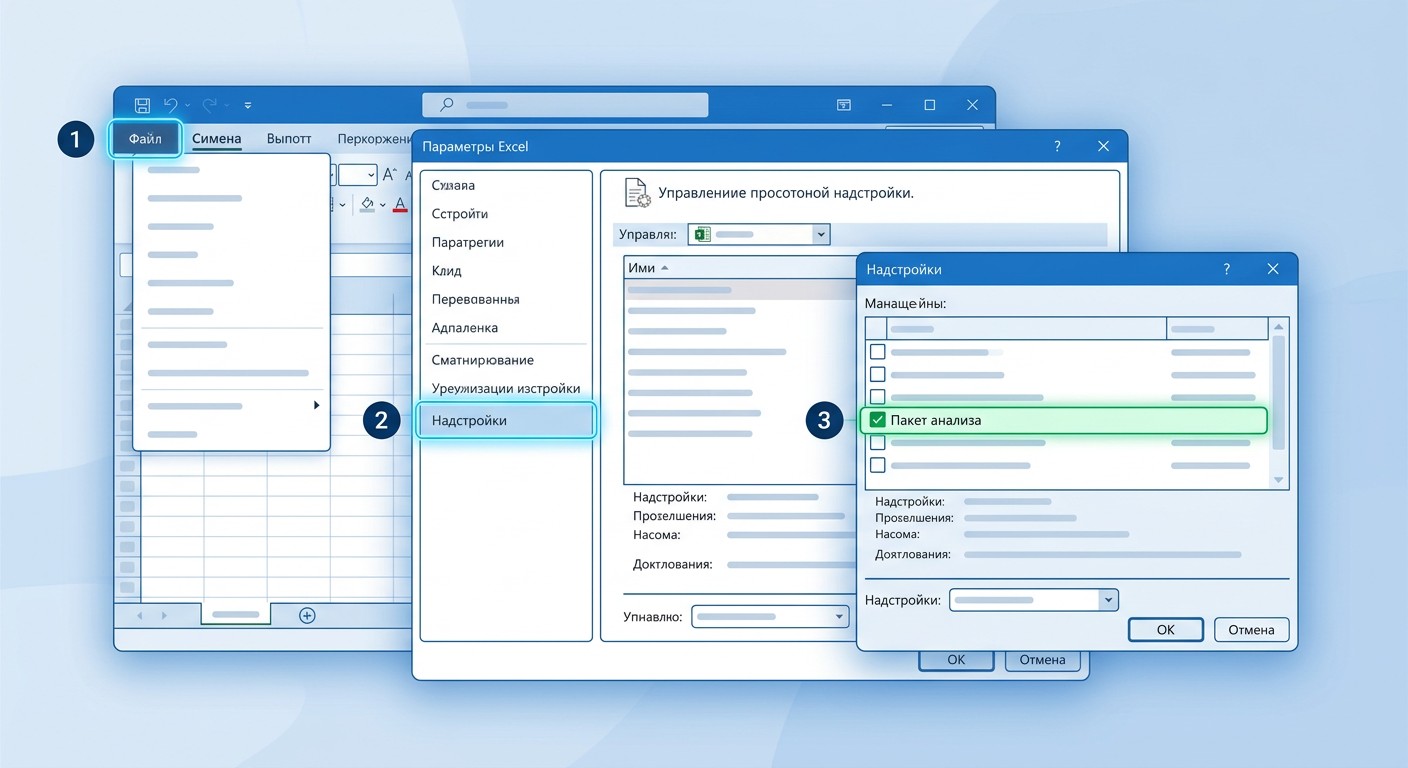The height and width of the screenshot is (768, 1408).
Task: Click the magnifier icon in the title bar search
Action: click(447, 104)
